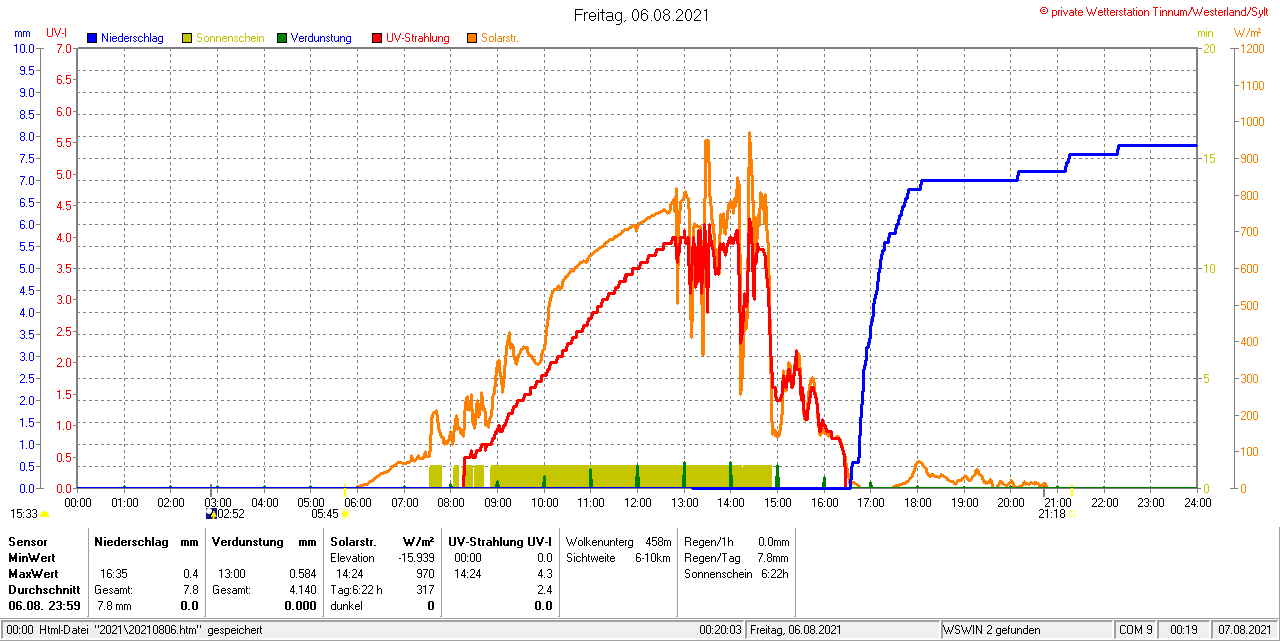Click the yellow Sonnenschein legend swatch
The width and height of the screenshot is (1280, 641).
tap(188, 38)
